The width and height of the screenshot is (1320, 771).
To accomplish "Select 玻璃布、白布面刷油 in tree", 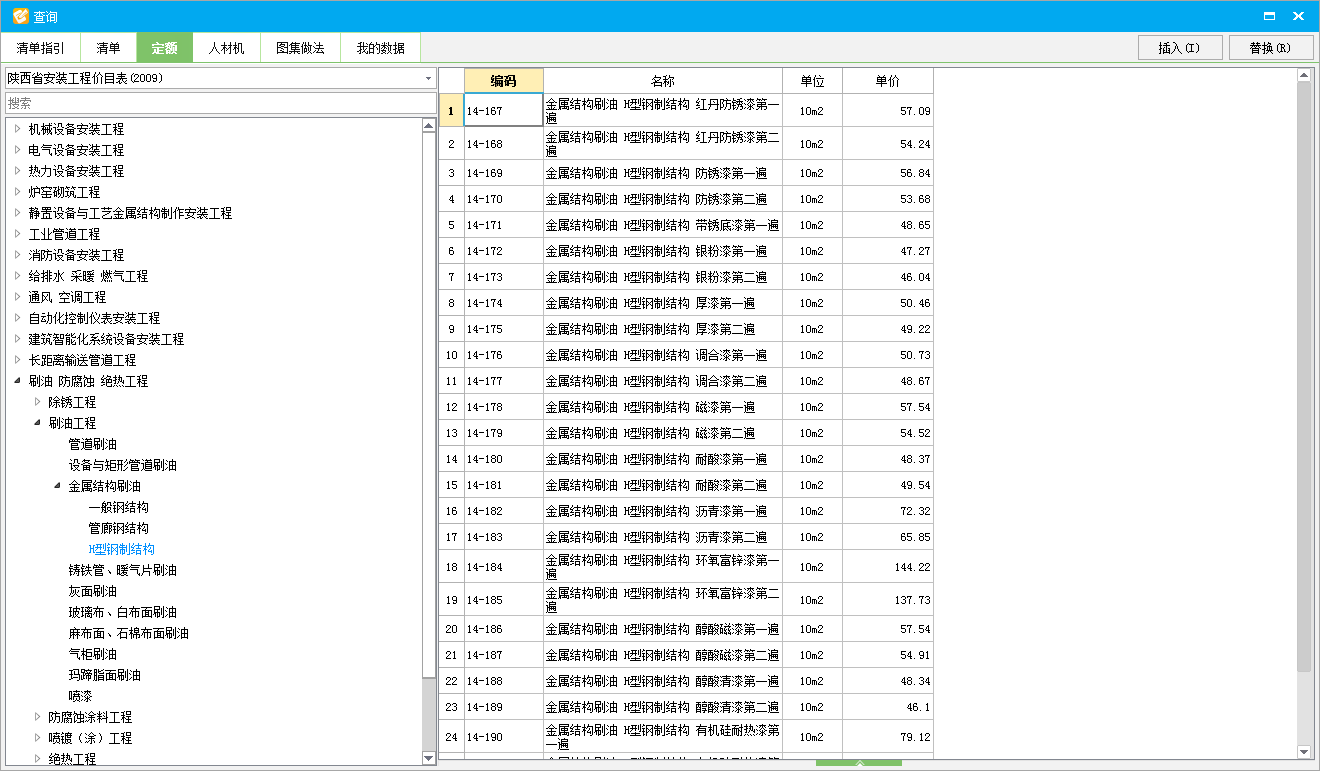I will point(122,612).
